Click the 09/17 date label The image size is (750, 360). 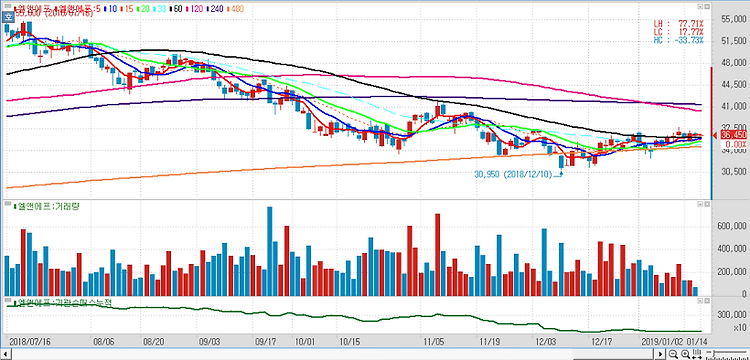[x=266, y=342]
